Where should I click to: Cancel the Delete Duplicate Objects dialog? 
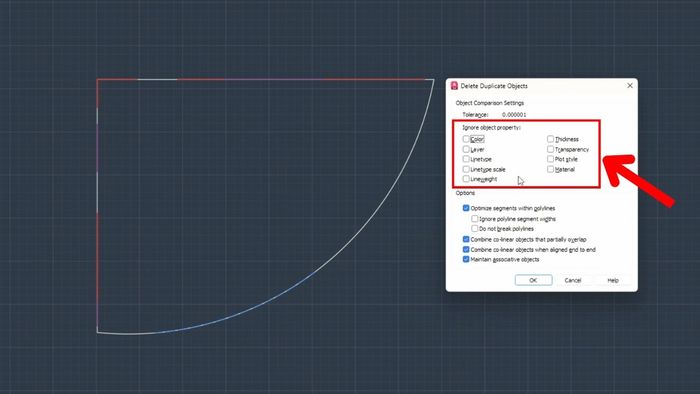point(573,280)
